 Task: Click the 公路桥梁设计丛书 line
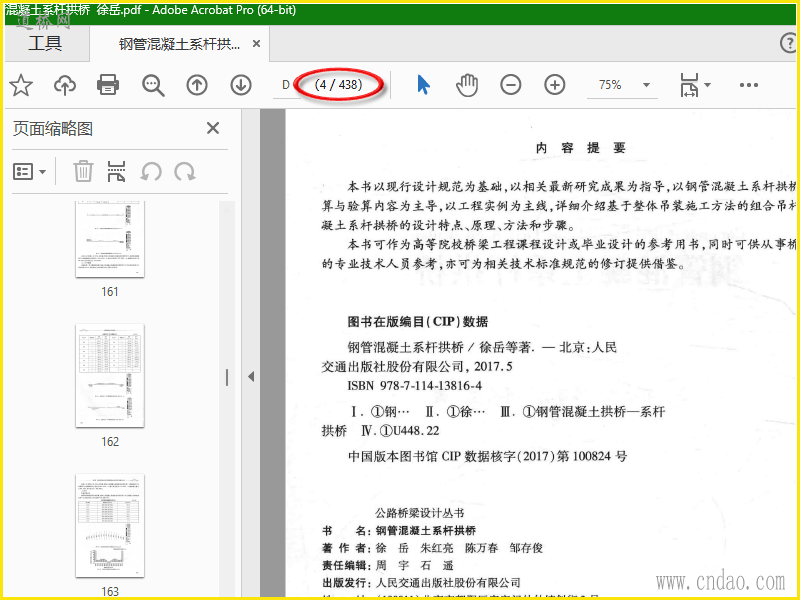[420, 513]
